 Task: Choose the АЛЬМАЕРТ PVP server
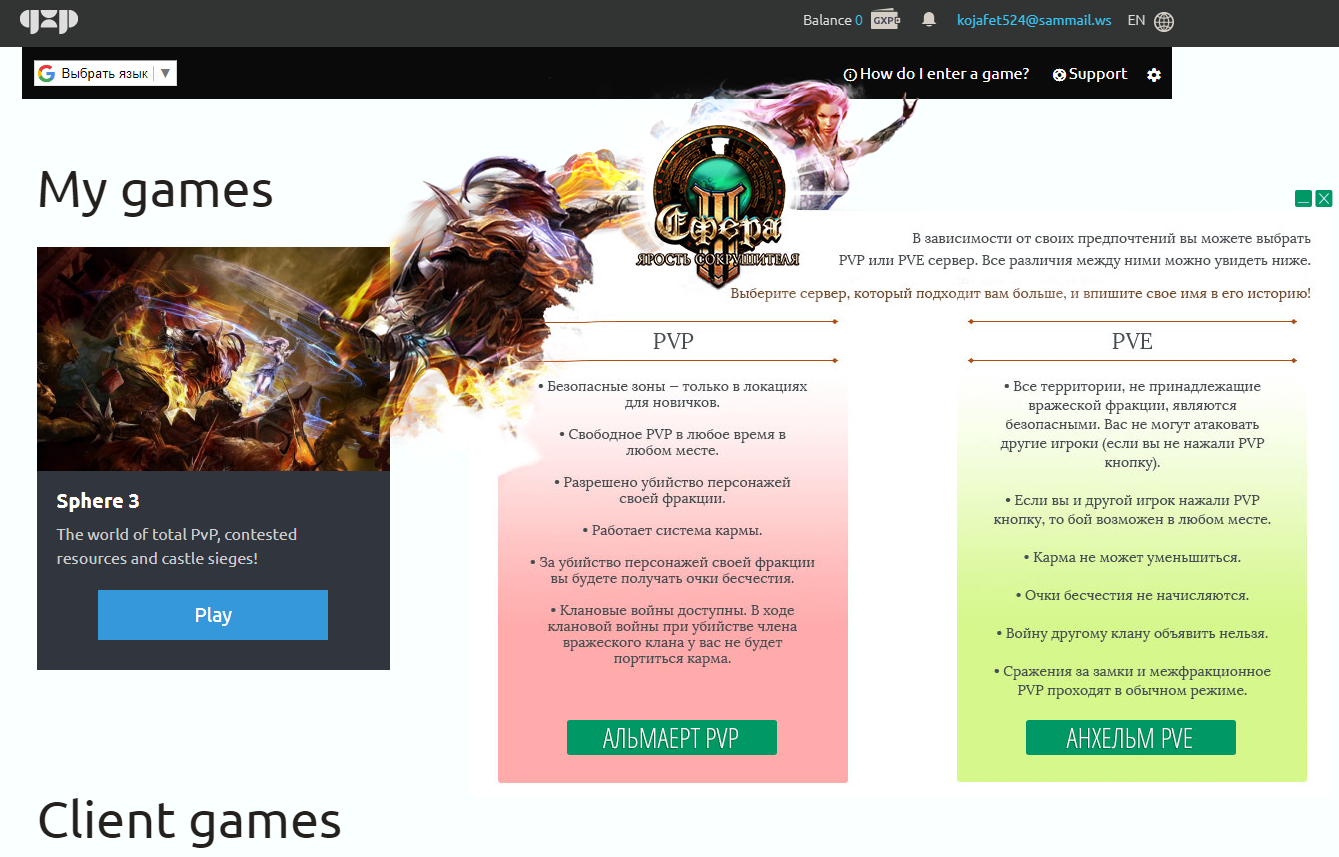(672, 738)
